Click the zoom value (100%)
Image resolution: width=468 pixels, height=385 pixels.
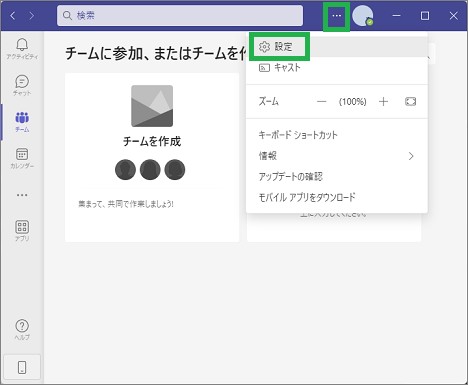(352, 102)
